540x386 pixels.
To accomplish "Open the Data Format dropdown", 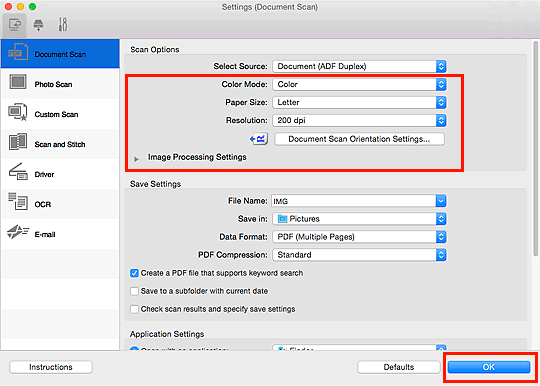I will coord(359,237).
